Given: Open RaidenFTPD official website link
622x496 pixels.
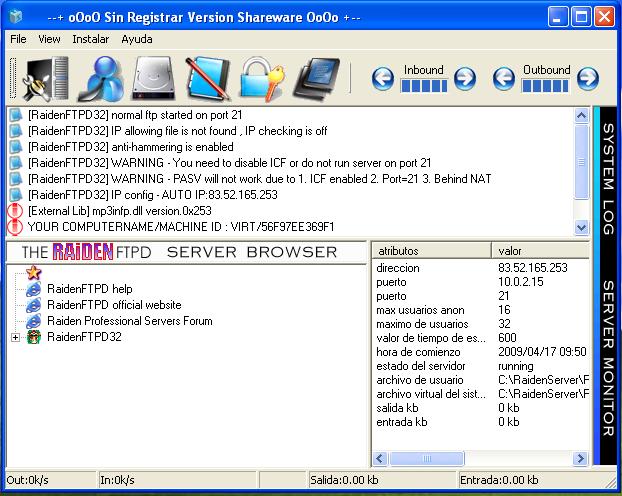Looking at the screenshot, I should click(x=114, y=305).
